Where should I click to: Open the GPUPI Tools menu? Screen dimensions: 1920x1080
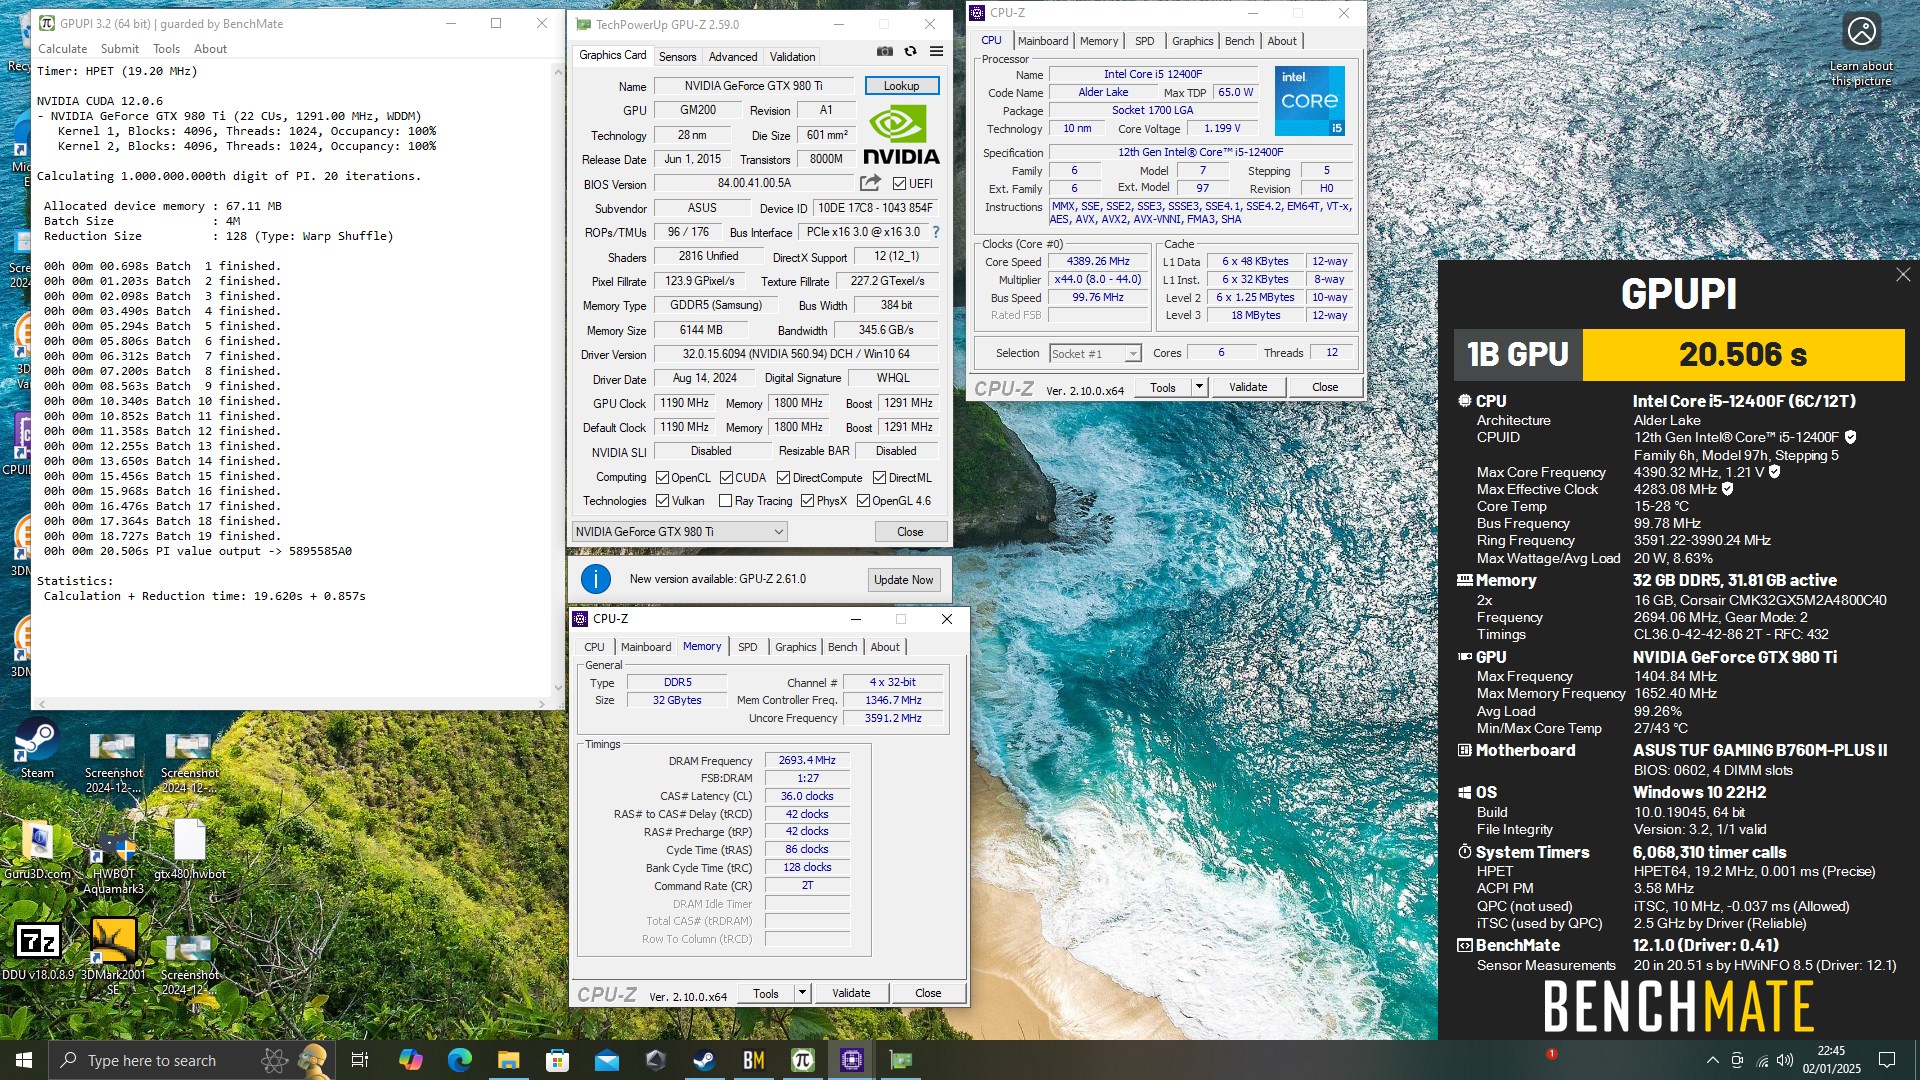tap(166, 48)
